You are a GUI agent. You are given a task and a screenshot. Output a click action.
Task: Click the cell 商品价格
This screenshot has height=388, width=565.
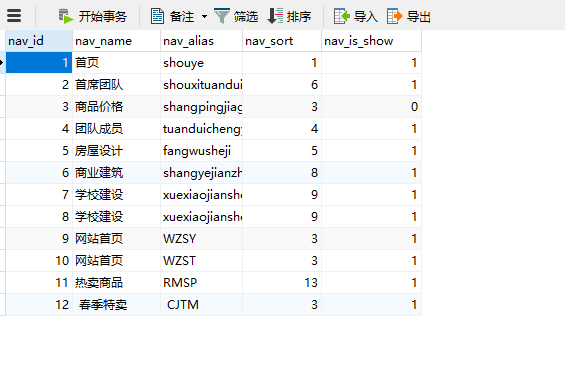click(x=116, y=107)
